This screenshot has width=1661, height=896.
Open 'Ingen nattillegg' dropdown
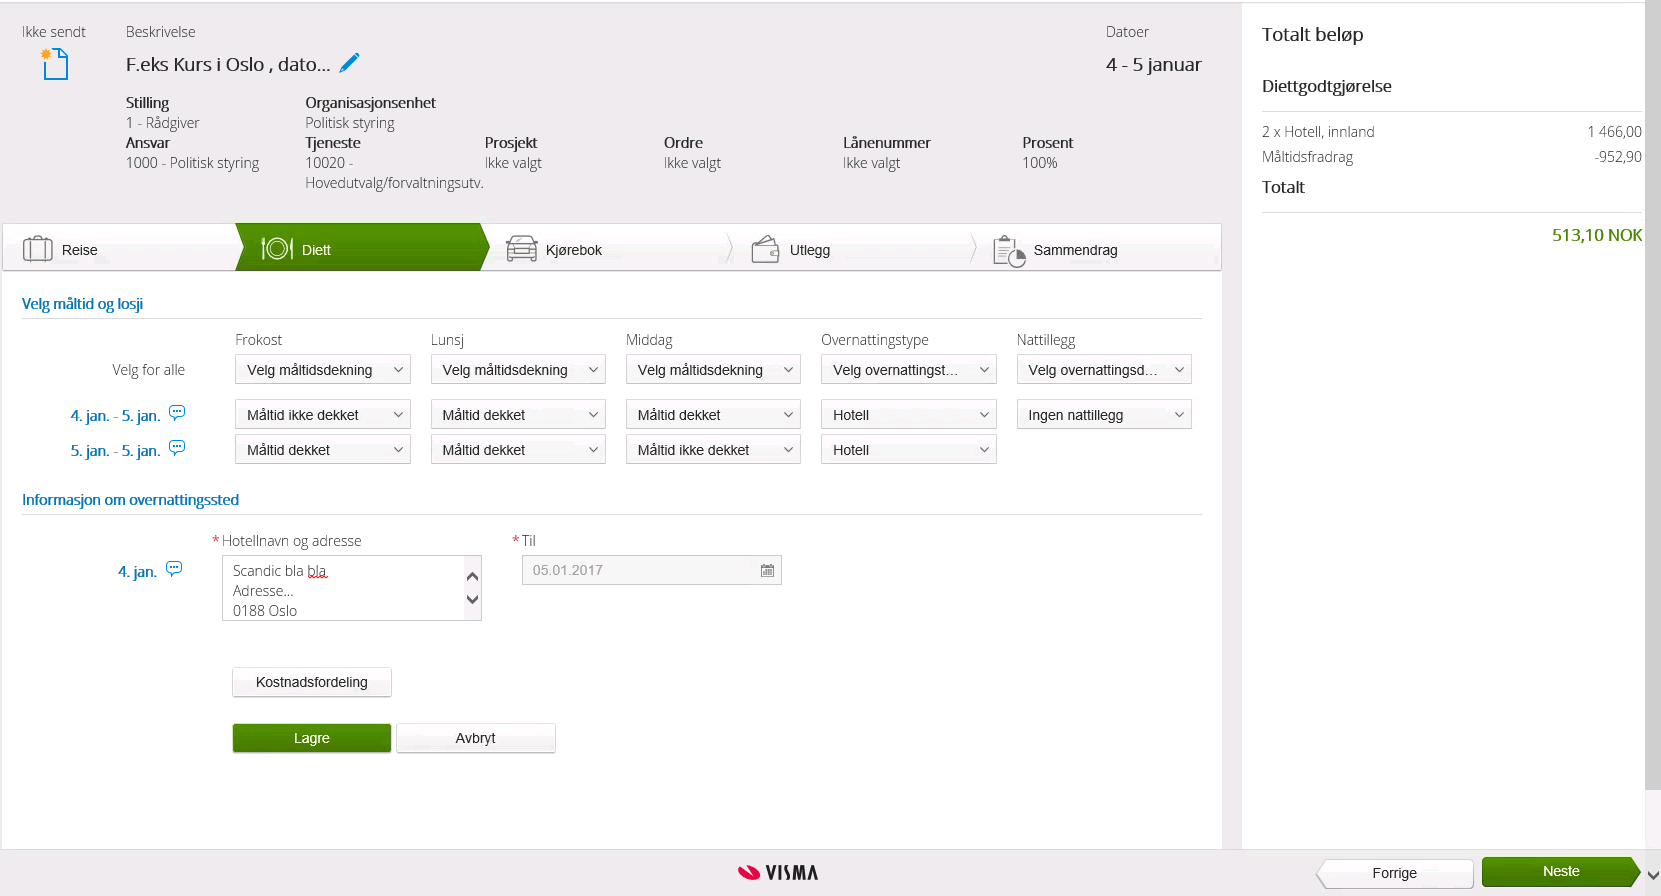point(1104,415)
